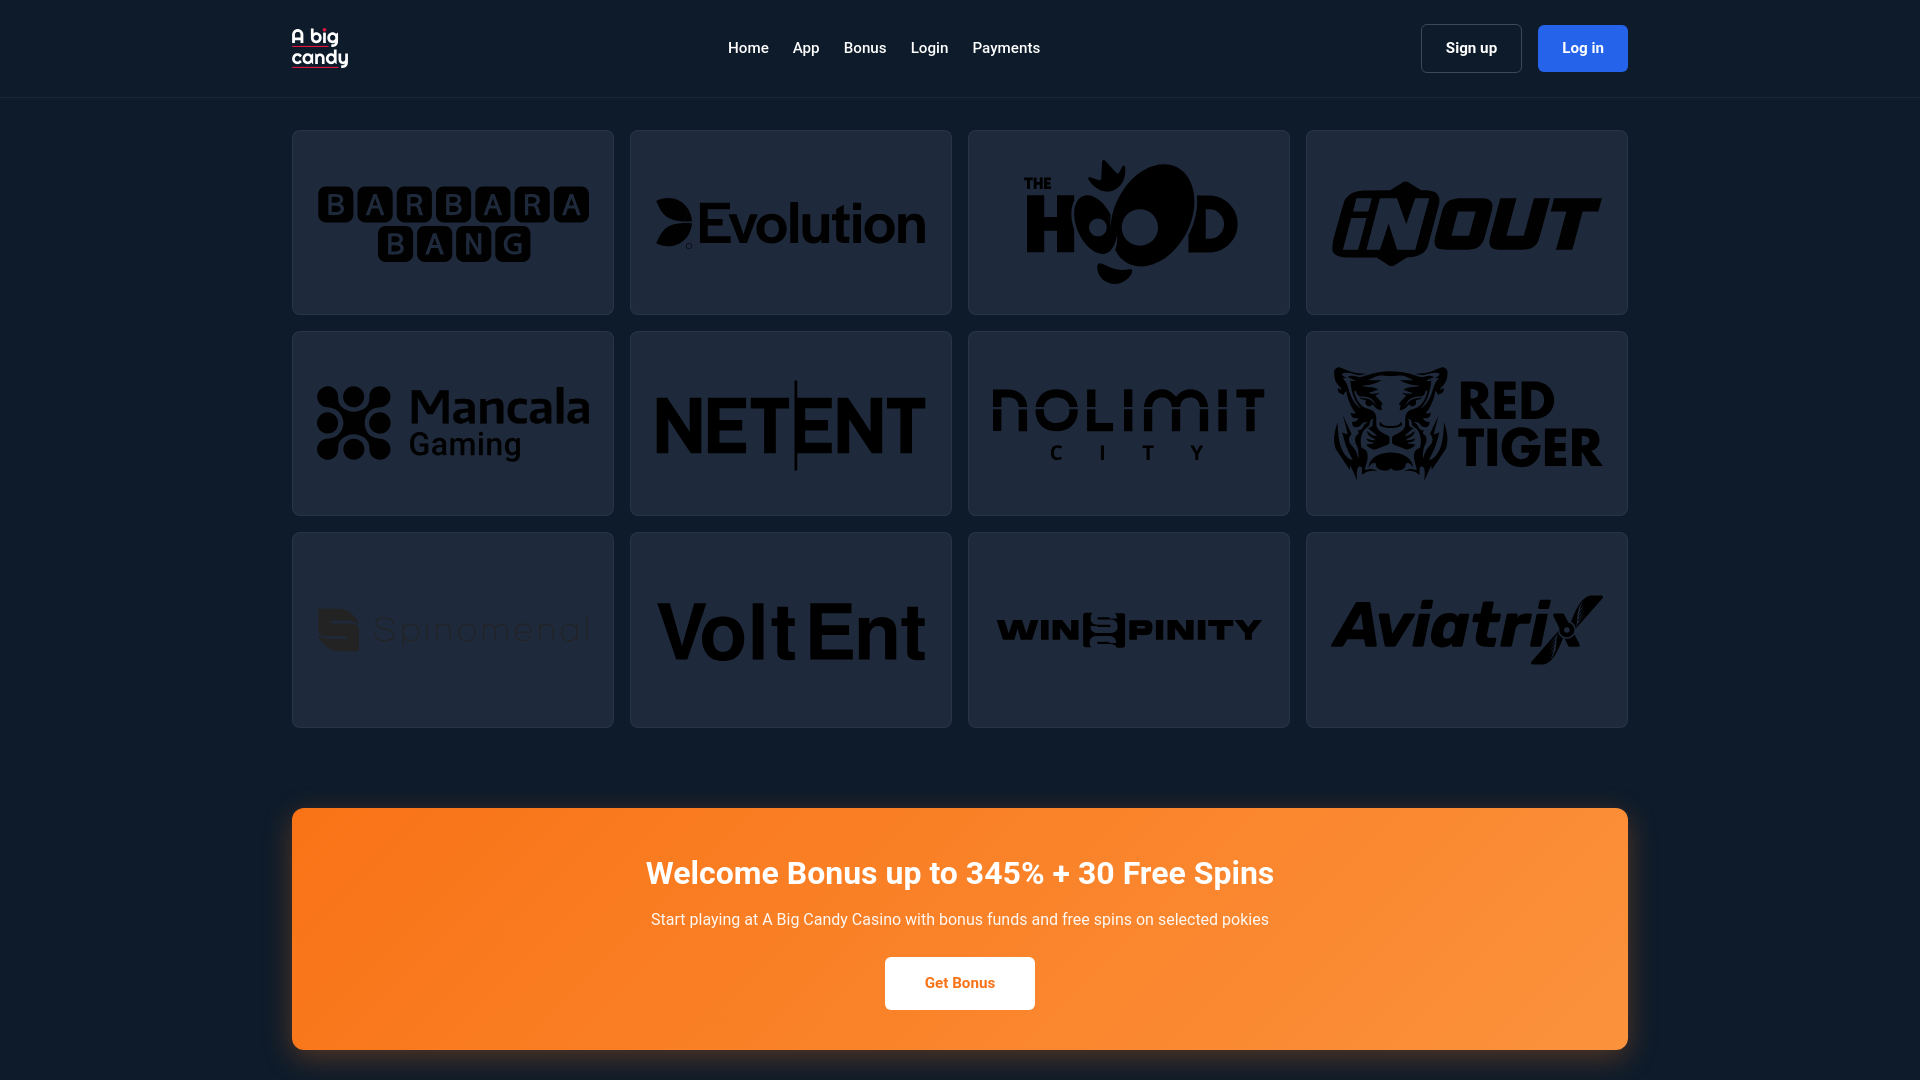Viewport: 1920px width, 1080px height.
Task: Open the Nolimit City provider tile
Action: 1129,423
